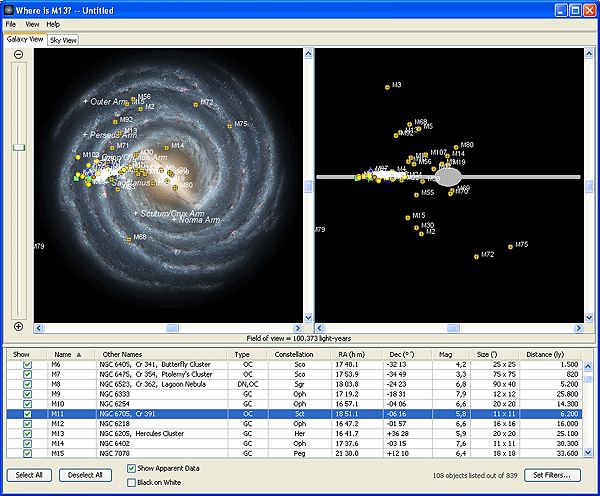
Task: Open Set Filters dialog
Action: click(x=552, y=475)
